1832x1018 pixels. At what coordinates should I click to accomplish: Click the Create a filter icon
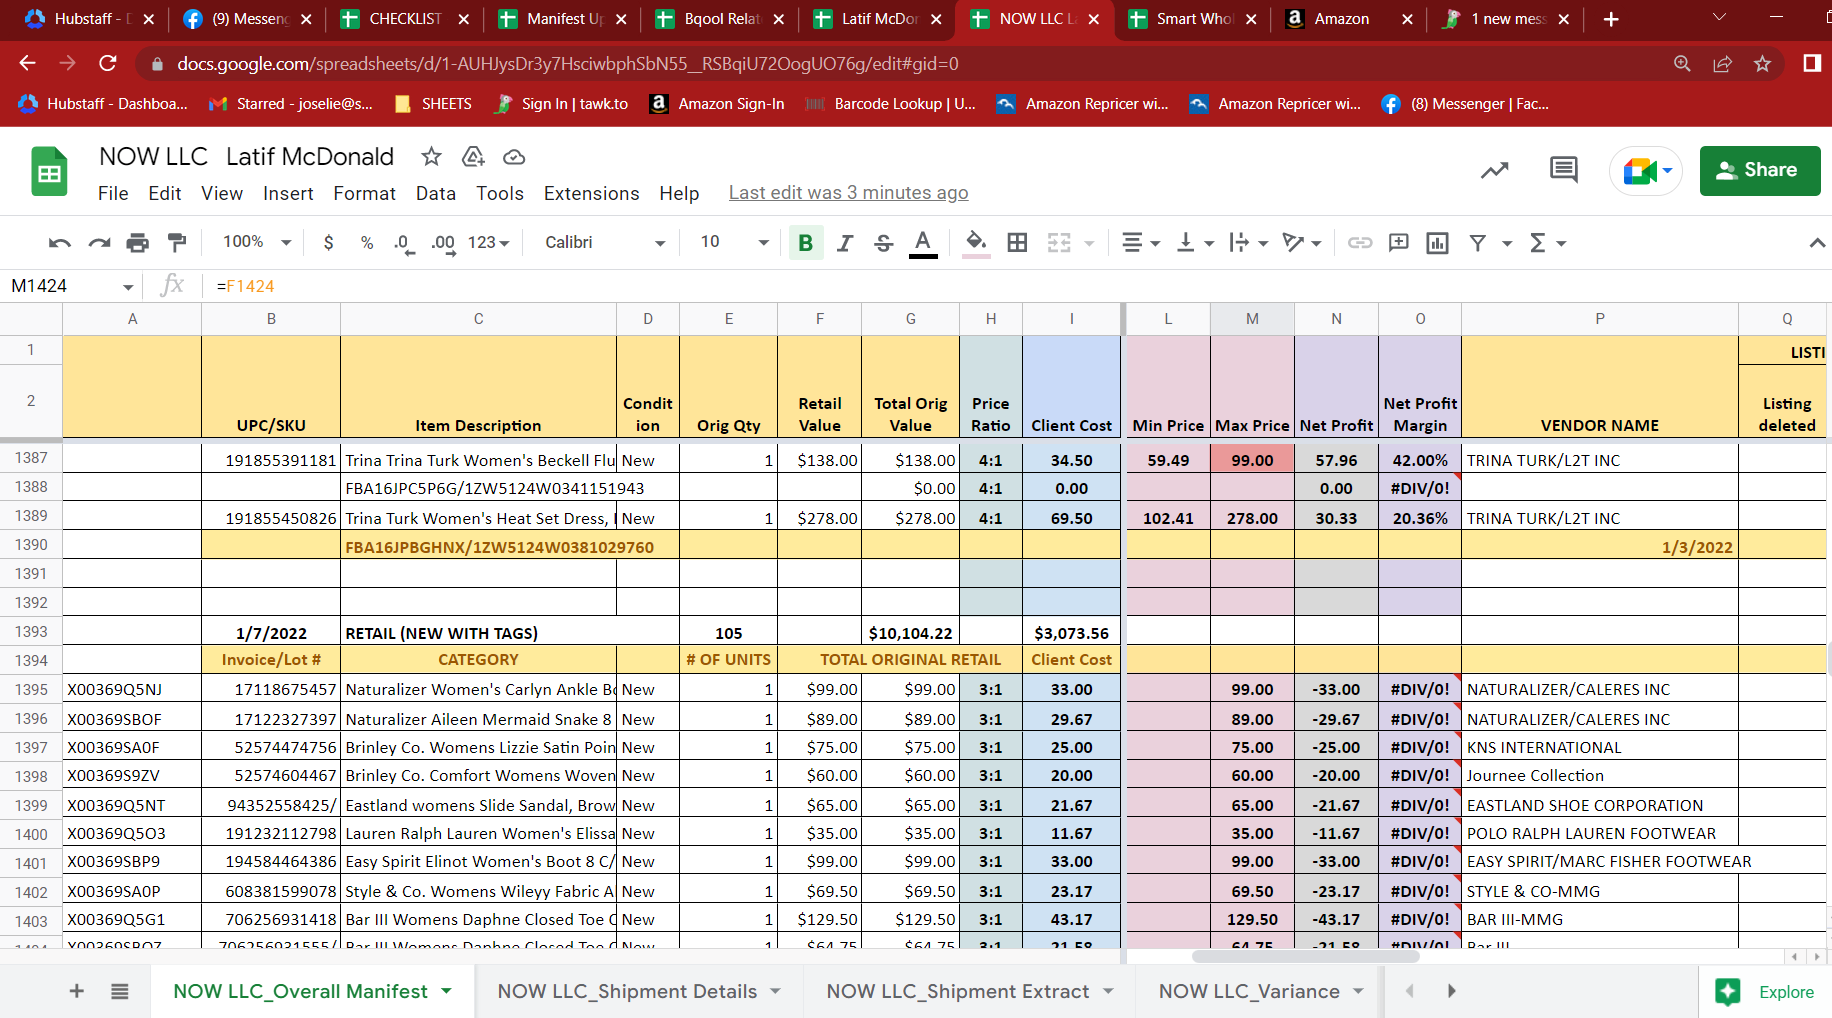(x=1477, y=243)
